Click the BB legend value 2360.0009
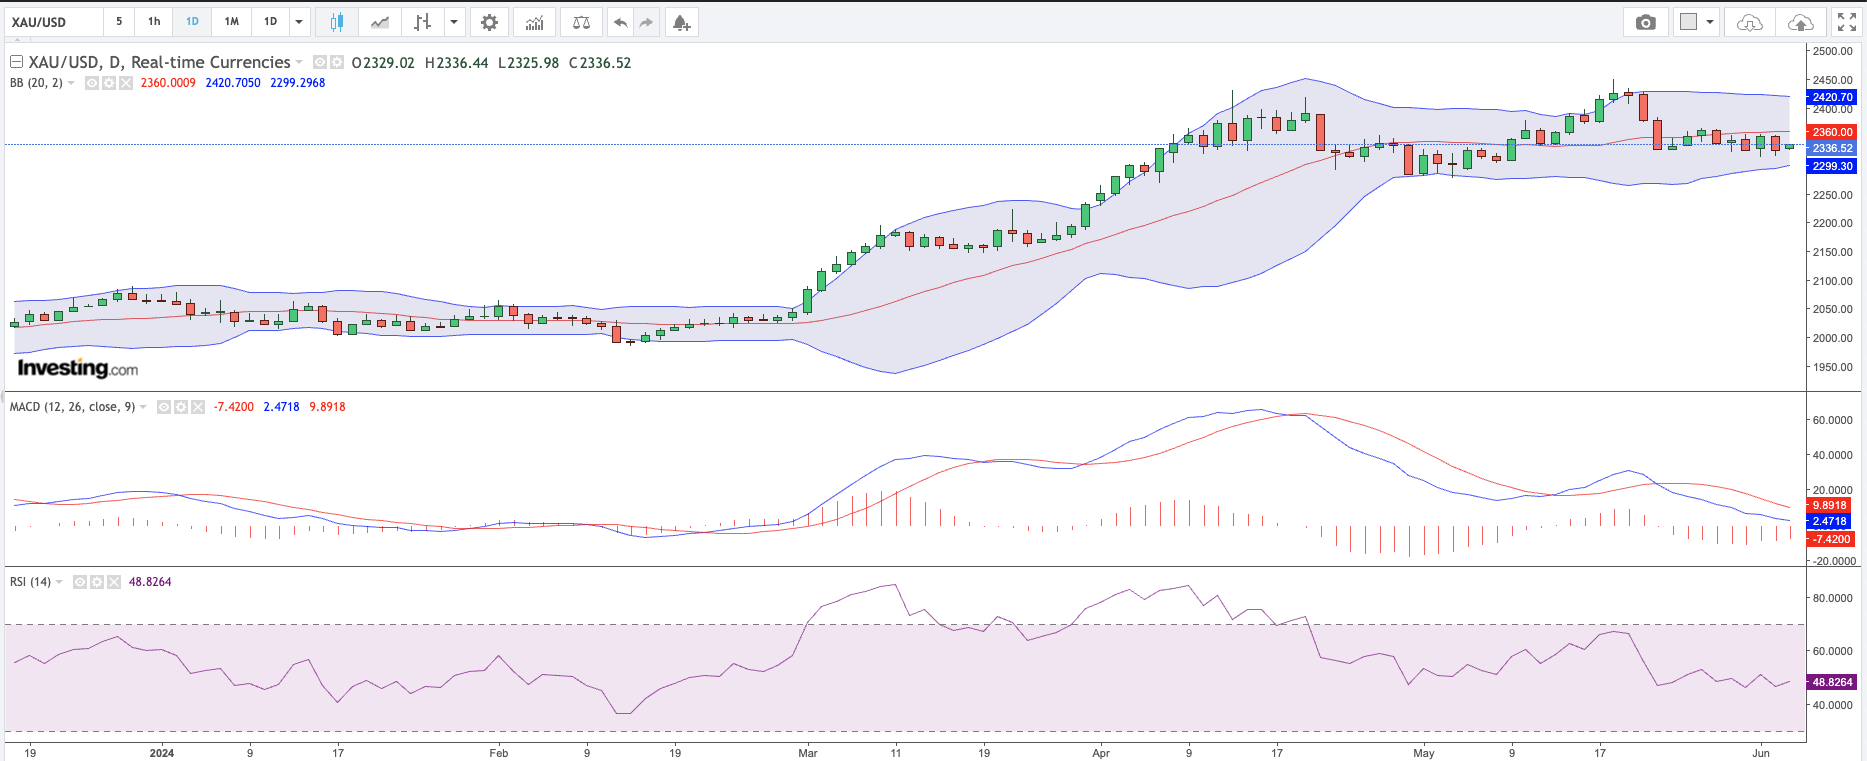Viewport: 1867px width, 761px height. click(x=168, y=83)
